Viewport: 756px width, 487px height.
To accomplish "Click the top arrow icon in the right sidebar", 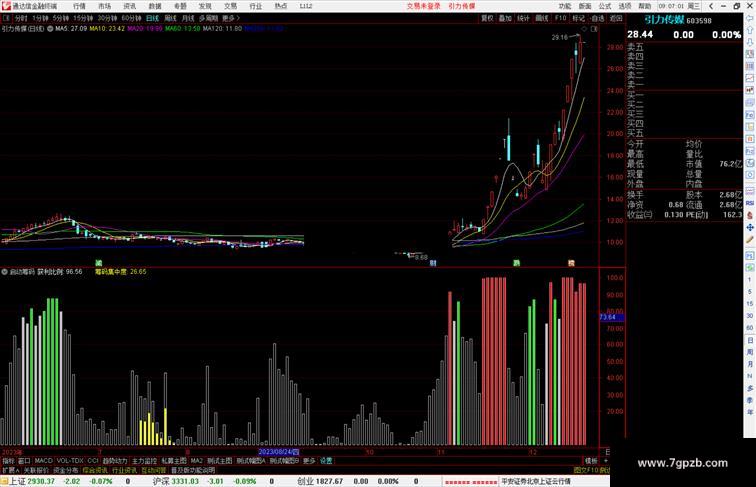I will click(750, 18).
